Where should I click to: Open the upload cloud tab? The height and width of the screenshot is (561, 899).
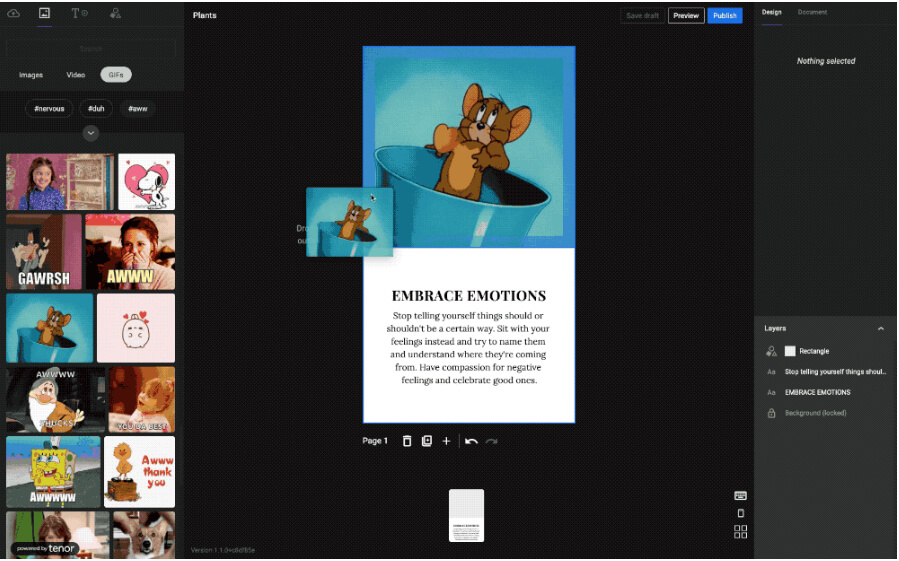click(13, 13)
